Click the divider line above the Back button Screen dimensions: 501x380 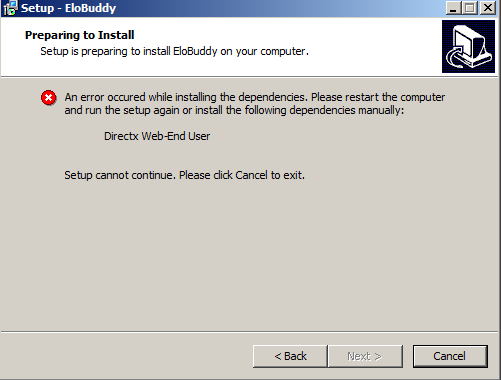tap(249, 332)
